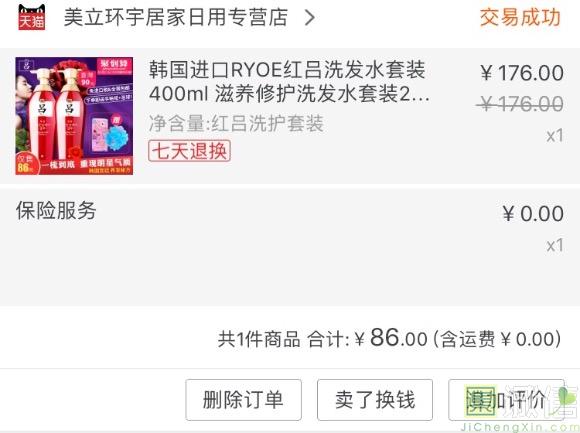Click the 追加评价 button
The width and height of the screenshot is (580, 433).
click(506, 400)
